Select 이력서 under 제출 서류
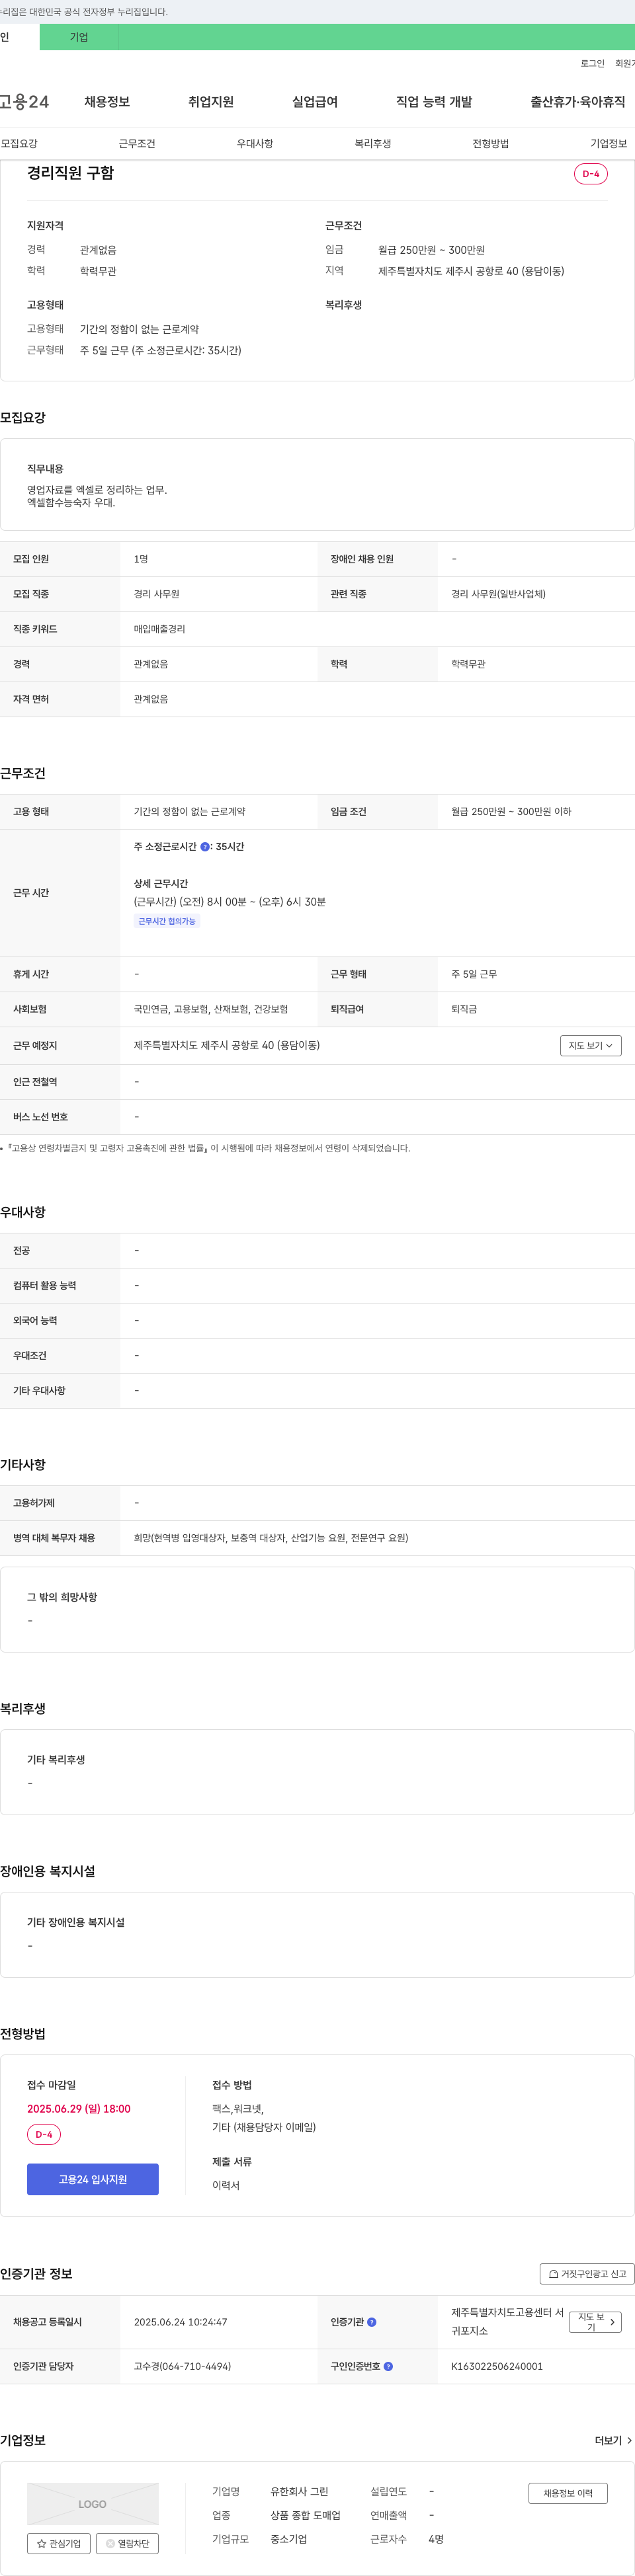The height and width of the screenshot is (2576, 635). coord(226,2186)
